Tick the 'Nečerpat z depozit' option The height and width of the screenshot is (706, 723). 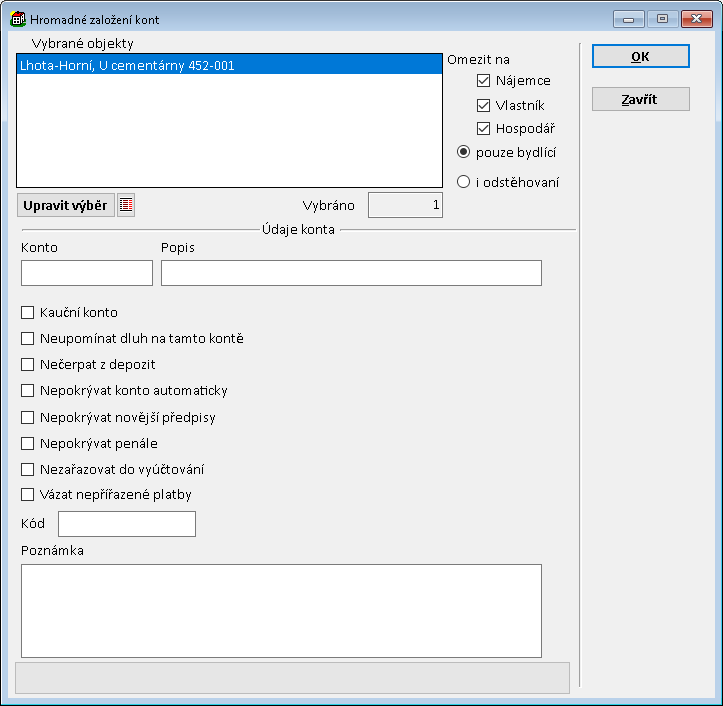[28, 365]
